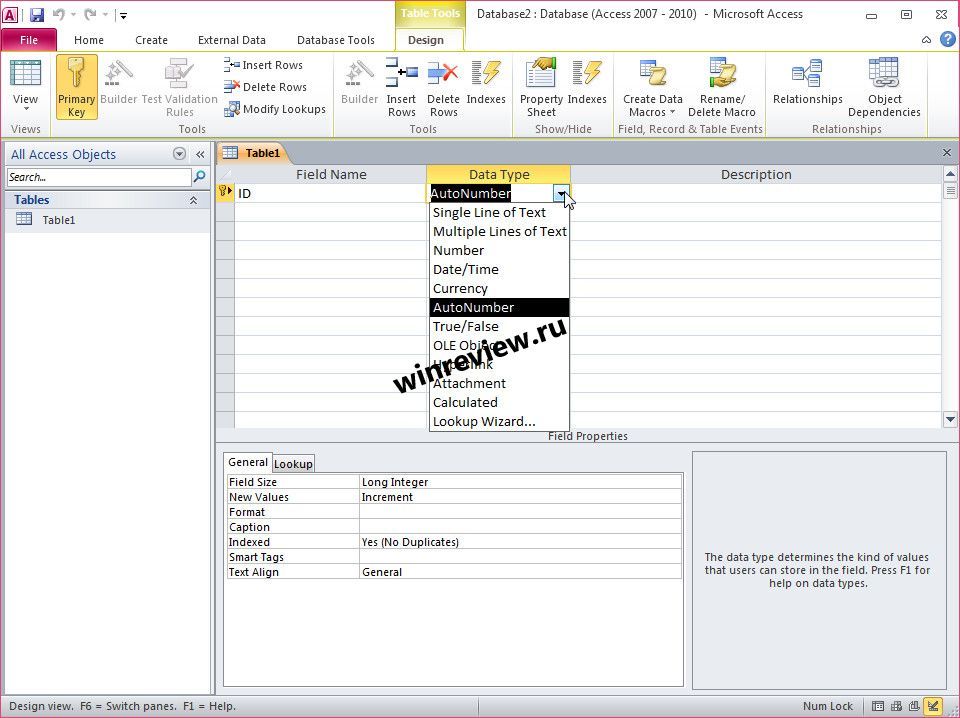The image size is (960, 718).
Task: Click the navigation pane Search box
Action: point(99,177)
